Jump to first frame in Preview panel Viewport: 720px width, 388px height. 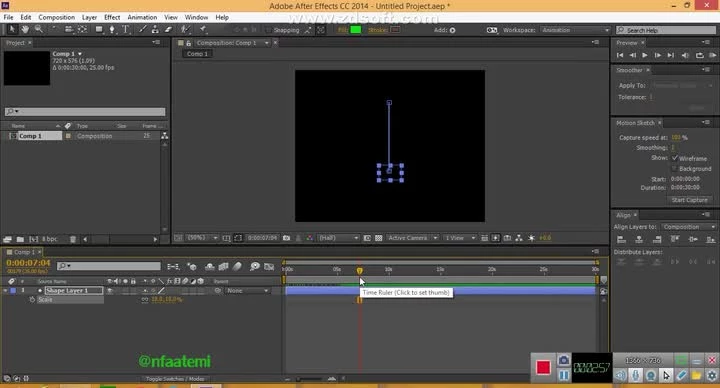click(620, 55)
